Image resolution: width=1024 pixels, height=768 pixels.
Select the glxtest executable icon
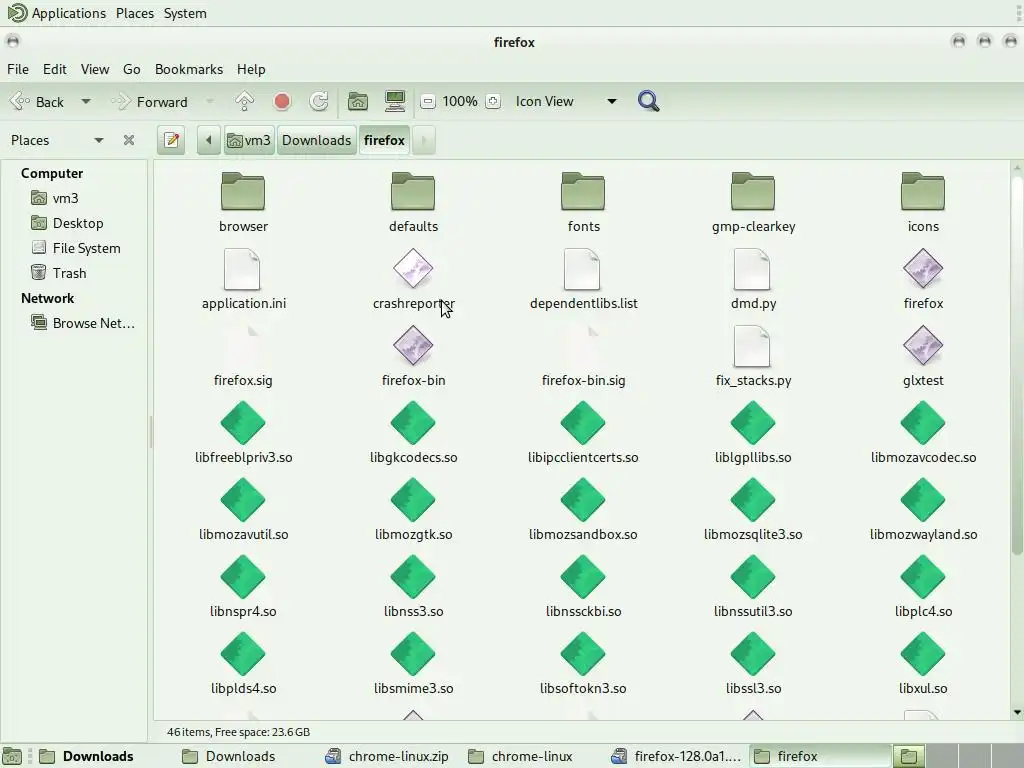(x=922, y=345)
